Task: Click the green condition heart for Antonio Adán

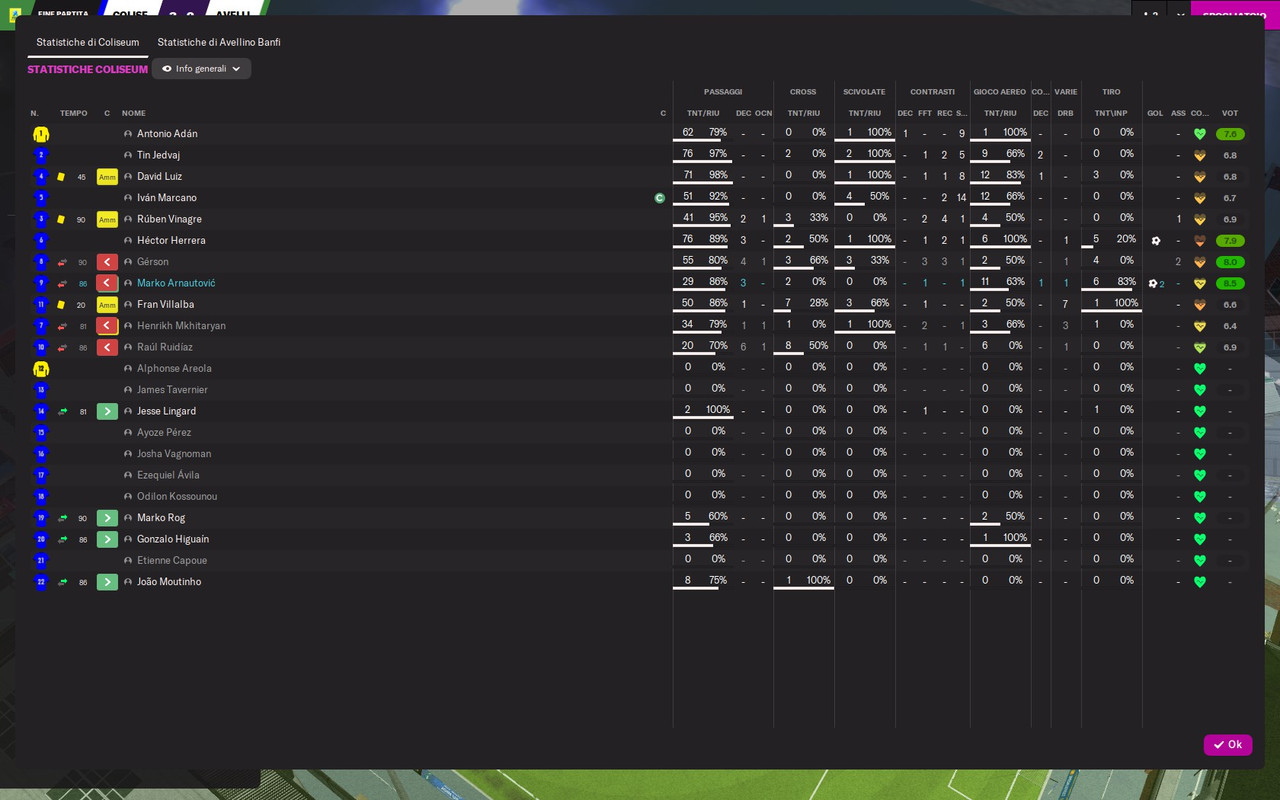Action: [x=1200, y=134]
